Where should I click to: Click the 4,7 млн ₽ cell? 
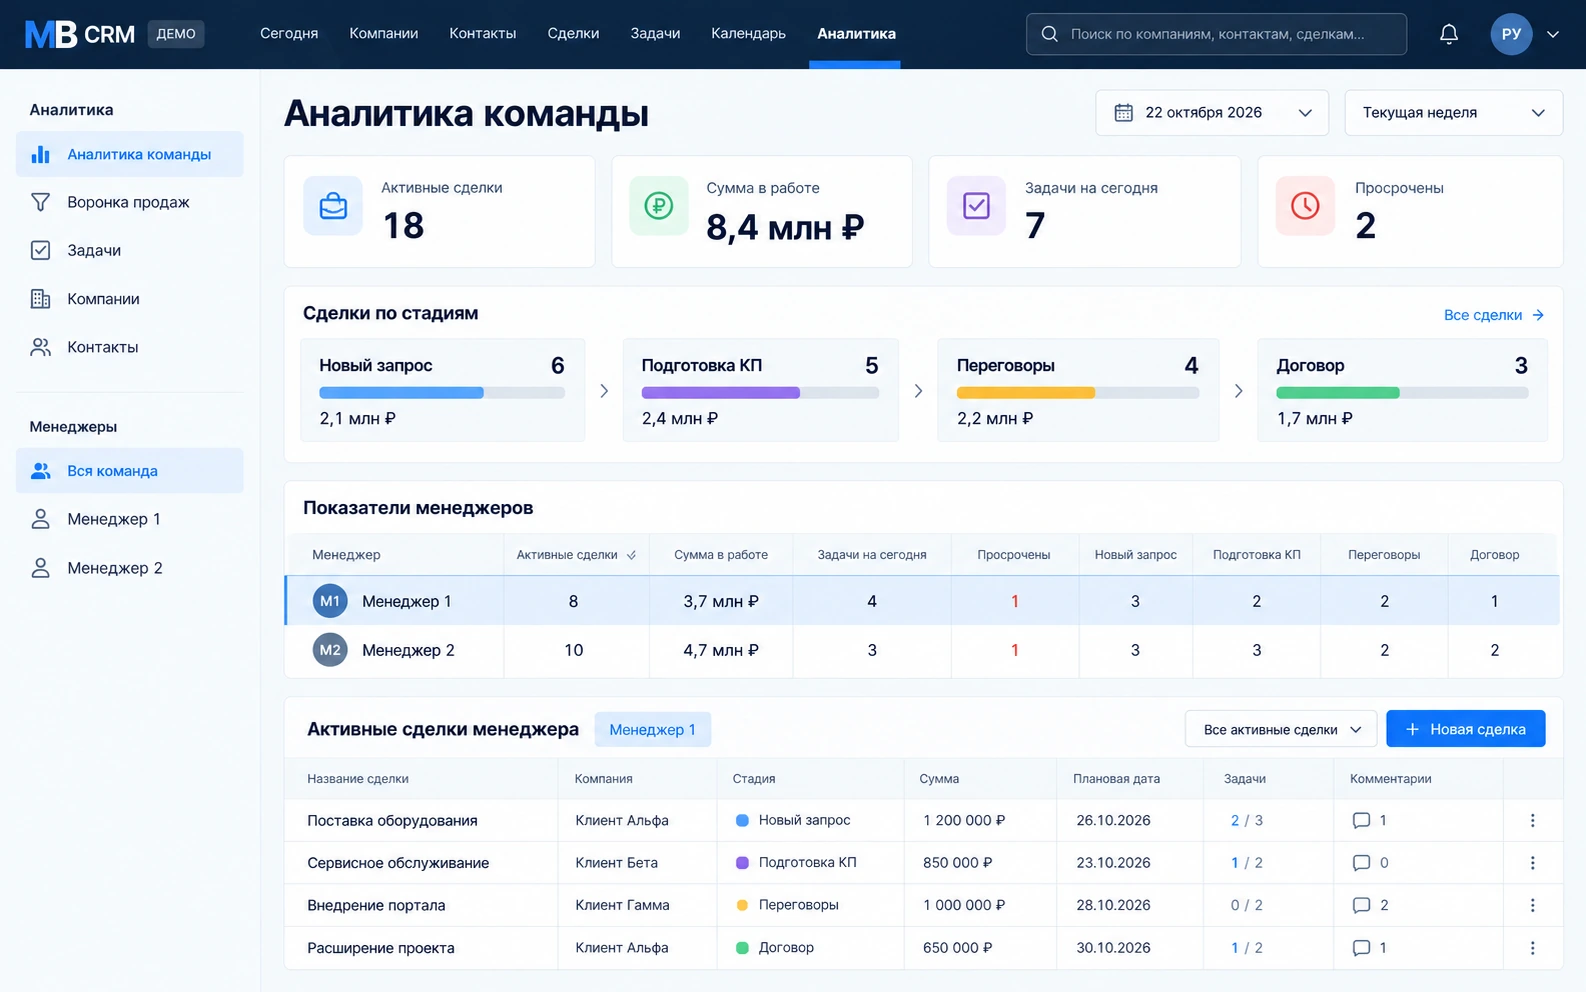(x=720, y=650)
